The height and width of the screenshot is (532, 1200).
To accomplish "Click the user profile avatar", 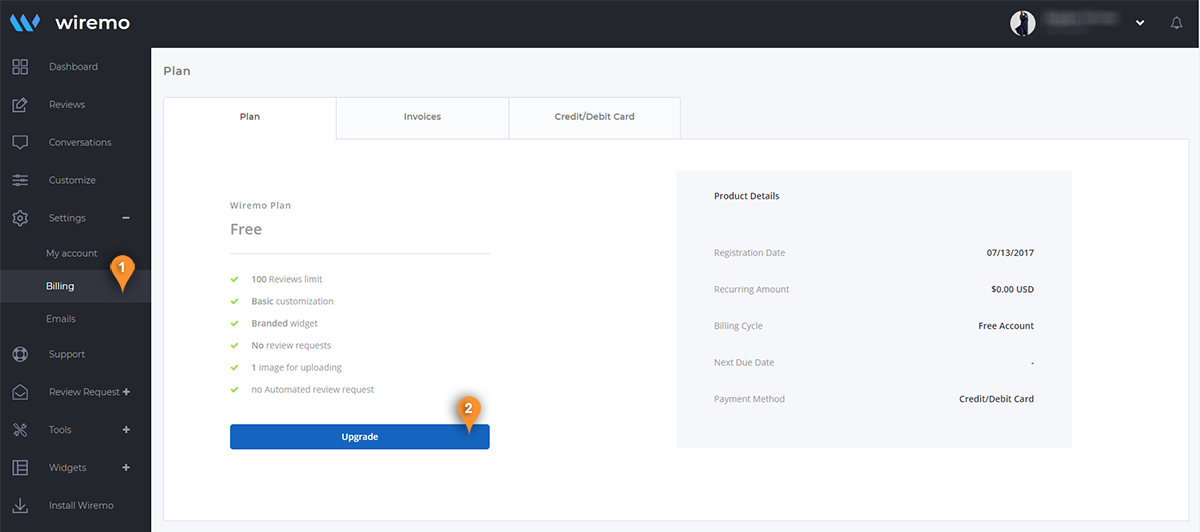I will point(1023,23).
